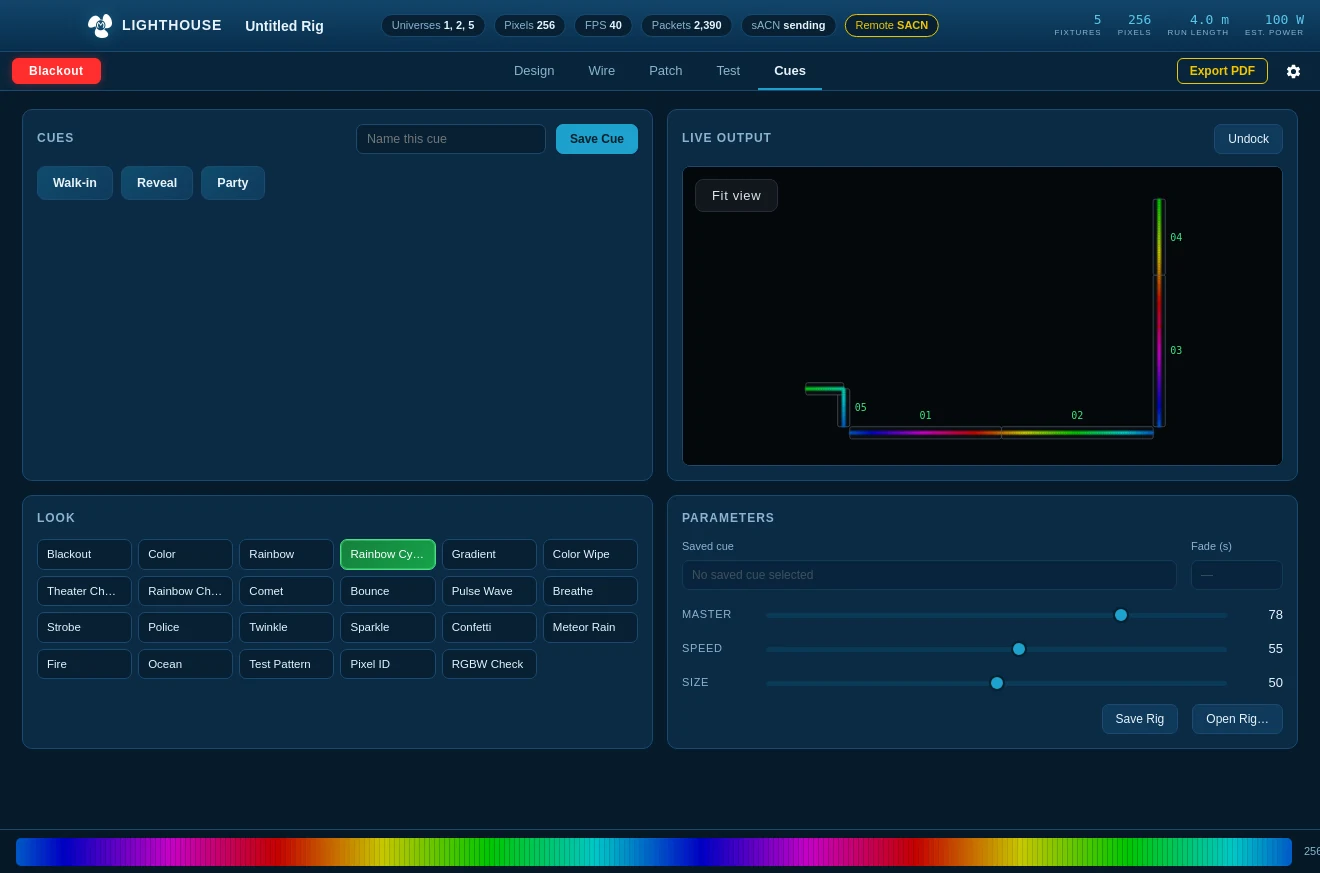Viewport: 1320px width, 873px height.
Task: Open settings via the gear icon
Action: click(x=1293, y=71)
